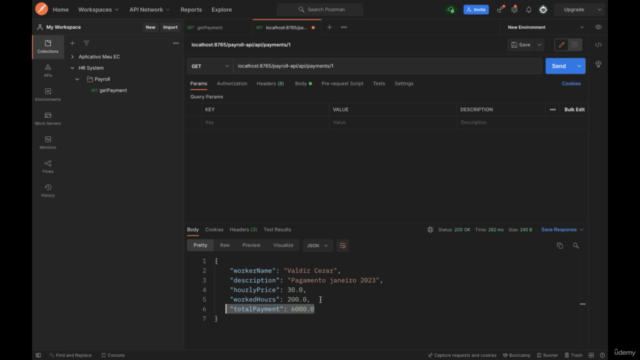The image size is (640, 360).
Task: Click the Save button
Action: (521, 45)
